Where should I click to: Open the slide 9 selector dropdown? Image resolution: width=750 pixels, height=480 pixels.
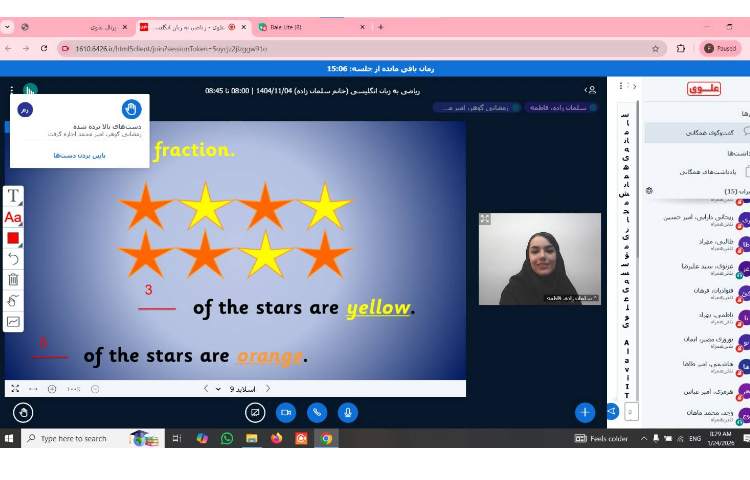tap(238, 389)
